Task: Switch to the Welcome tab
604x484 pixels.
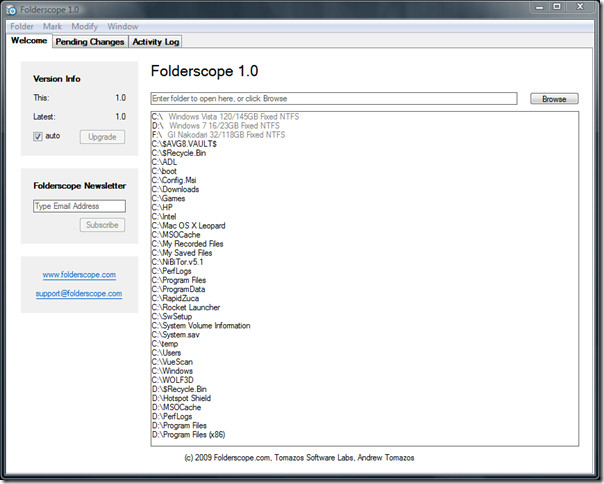Action: [29, 41]
